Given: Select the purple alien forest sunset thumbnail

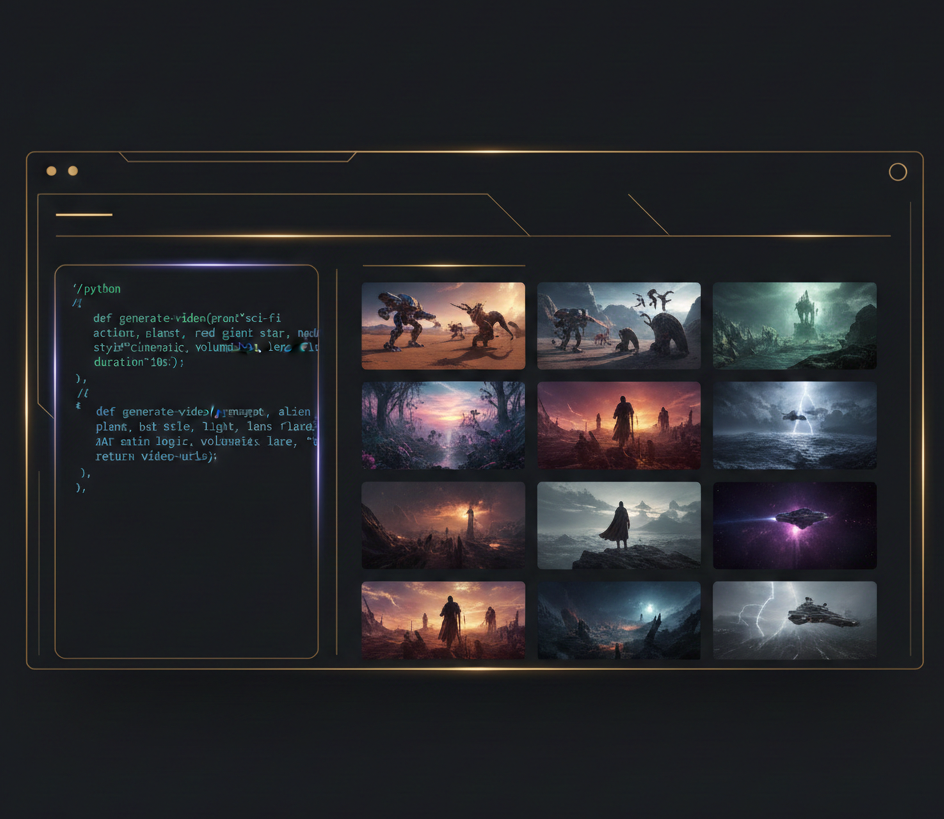Looking at the screenshot, I should coord(443,425).
